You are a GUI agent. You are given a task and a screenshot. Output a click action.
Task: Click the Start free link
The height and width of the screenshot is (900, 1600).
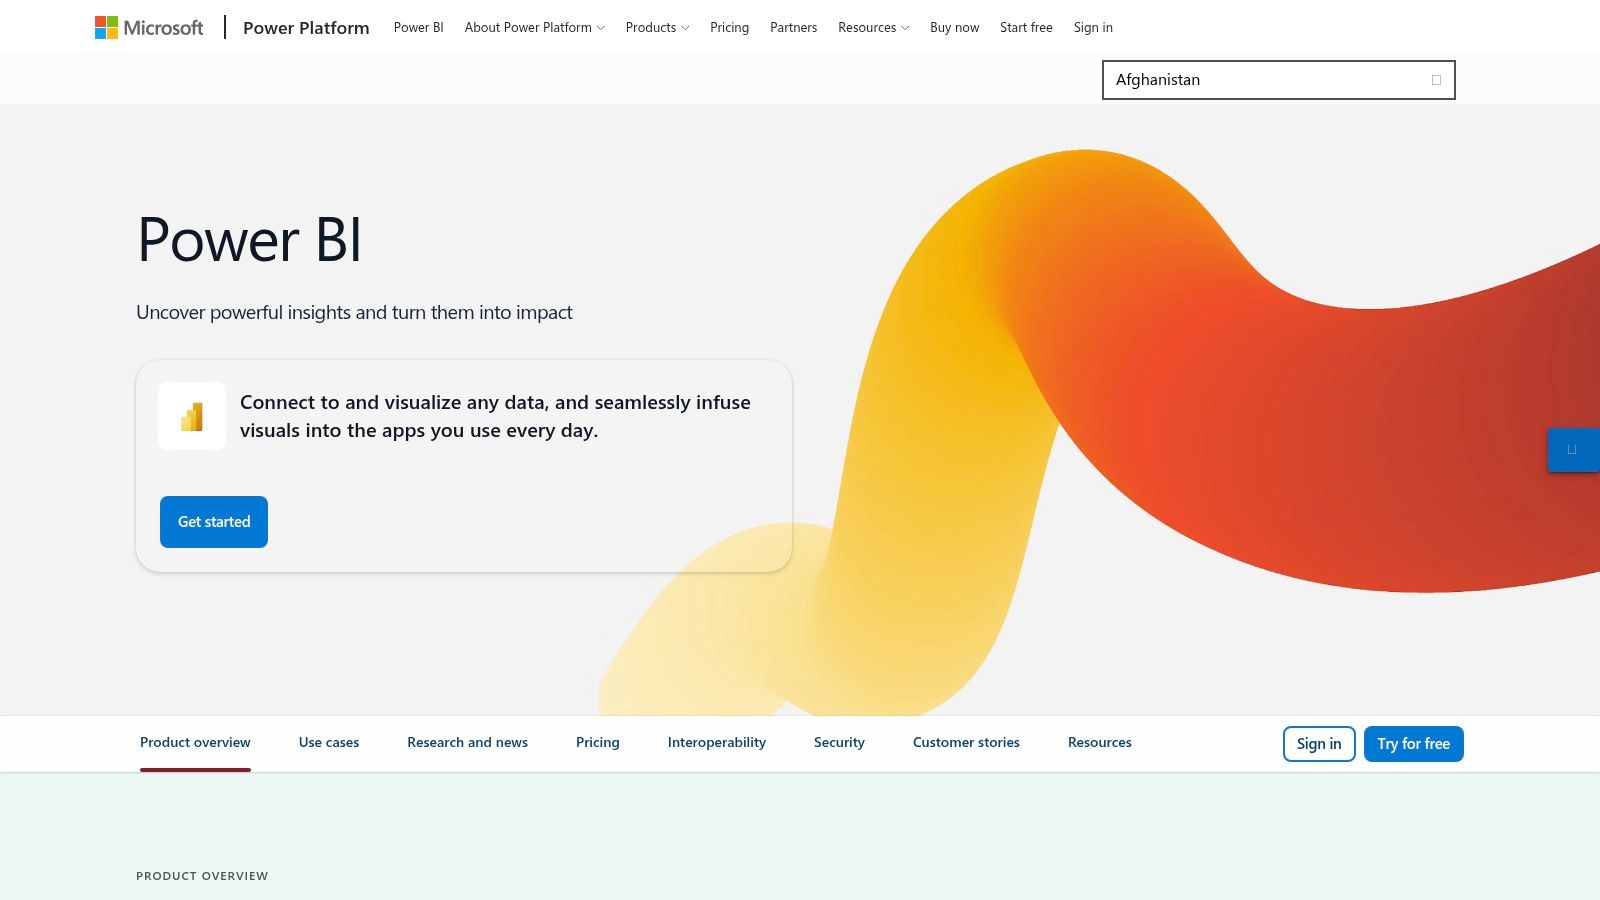1026,27
